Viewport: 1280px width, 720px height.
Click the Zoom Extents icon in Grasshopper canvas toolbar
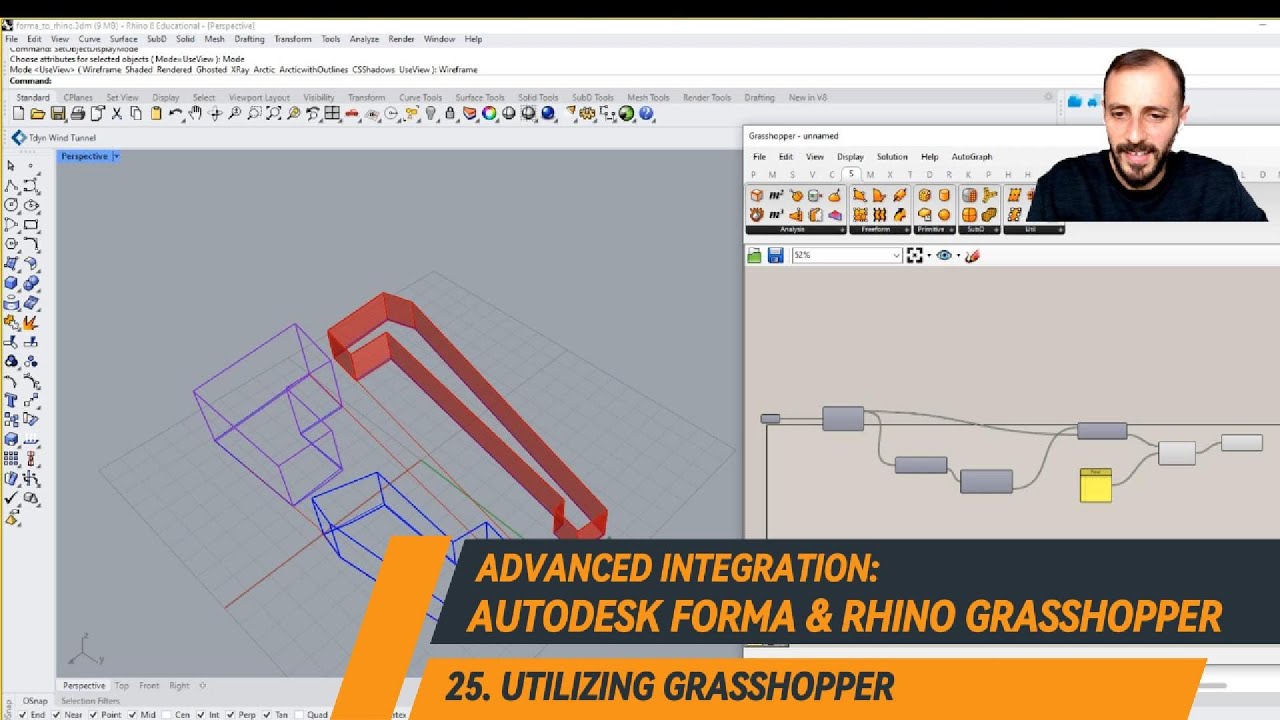pyautogui.click(x=914, y=256)
